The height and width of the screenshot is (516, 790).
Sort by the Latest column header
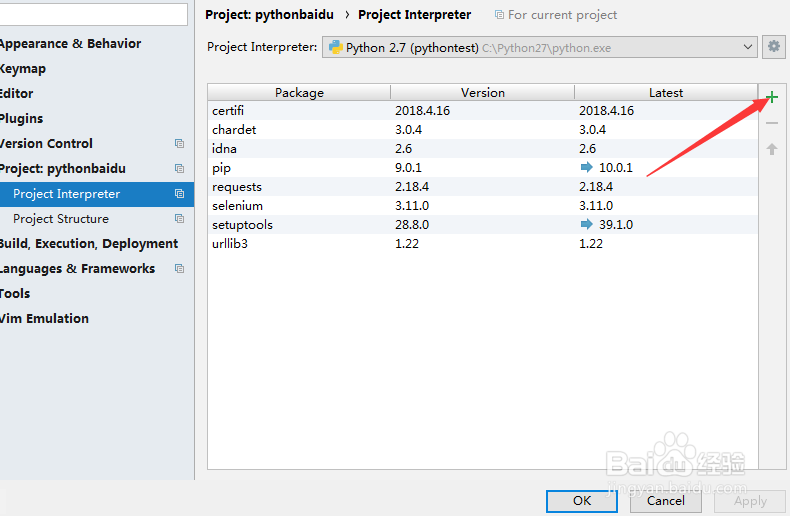tap(665, 93)
